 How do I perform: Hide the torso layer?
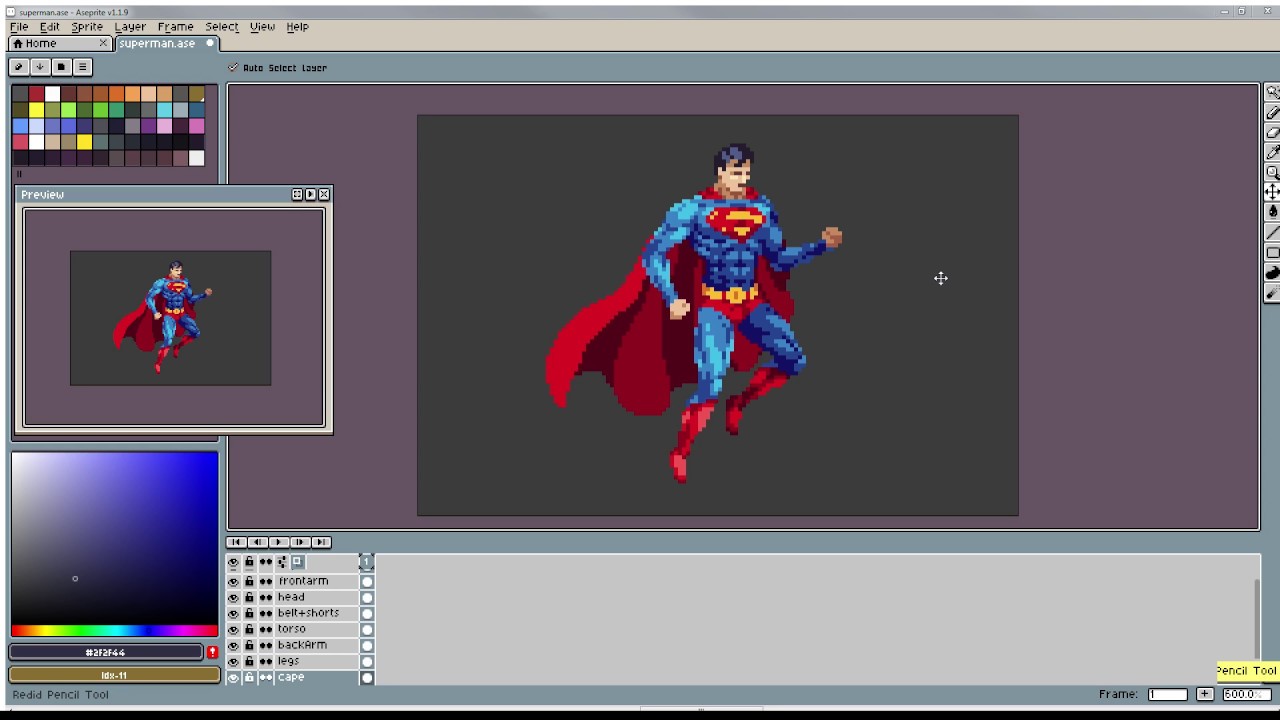233,629
